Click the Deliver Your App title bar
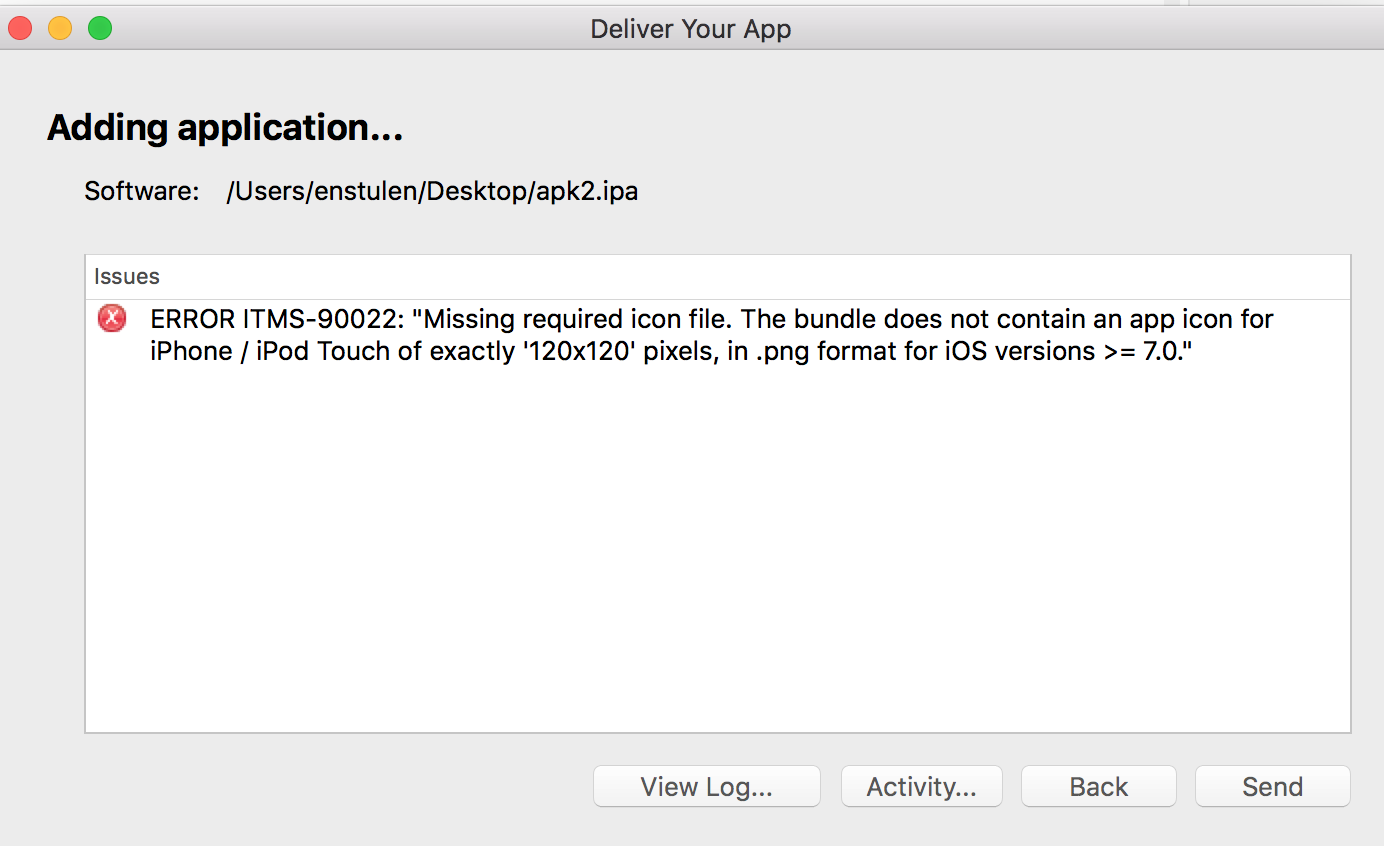Image resolution: width=1384 pixels, height=846 pixels. [x=690, y=28]
